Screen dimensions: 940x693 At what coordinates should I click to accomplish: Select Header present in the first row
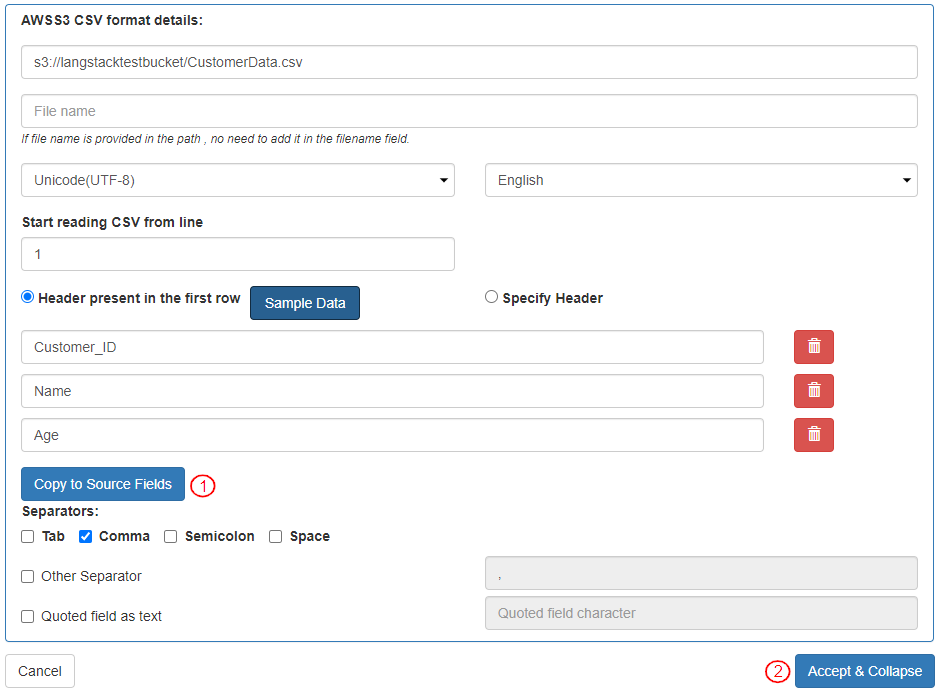(x=28, y=297)
